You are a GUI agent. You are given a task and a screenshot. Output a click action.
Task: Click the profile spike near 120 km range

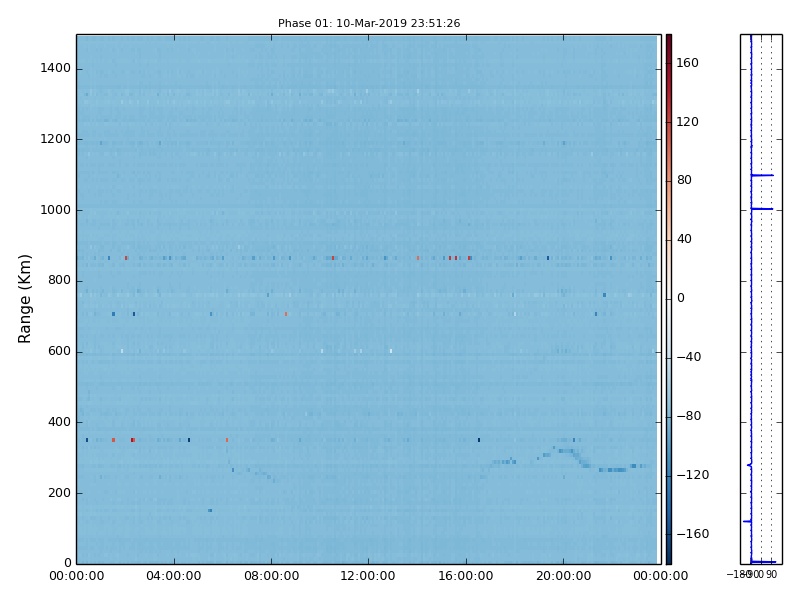747,521
